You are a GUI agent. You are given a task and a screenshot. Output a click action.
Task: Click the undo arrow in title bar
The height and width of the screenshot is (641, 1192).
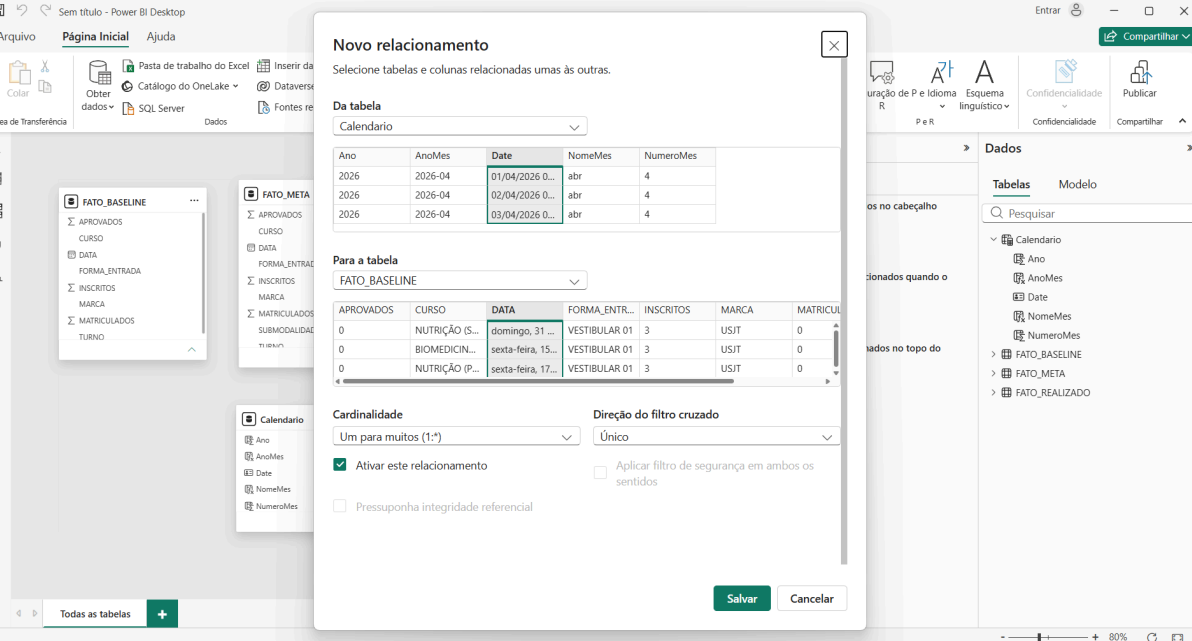(x=22, y=11)
